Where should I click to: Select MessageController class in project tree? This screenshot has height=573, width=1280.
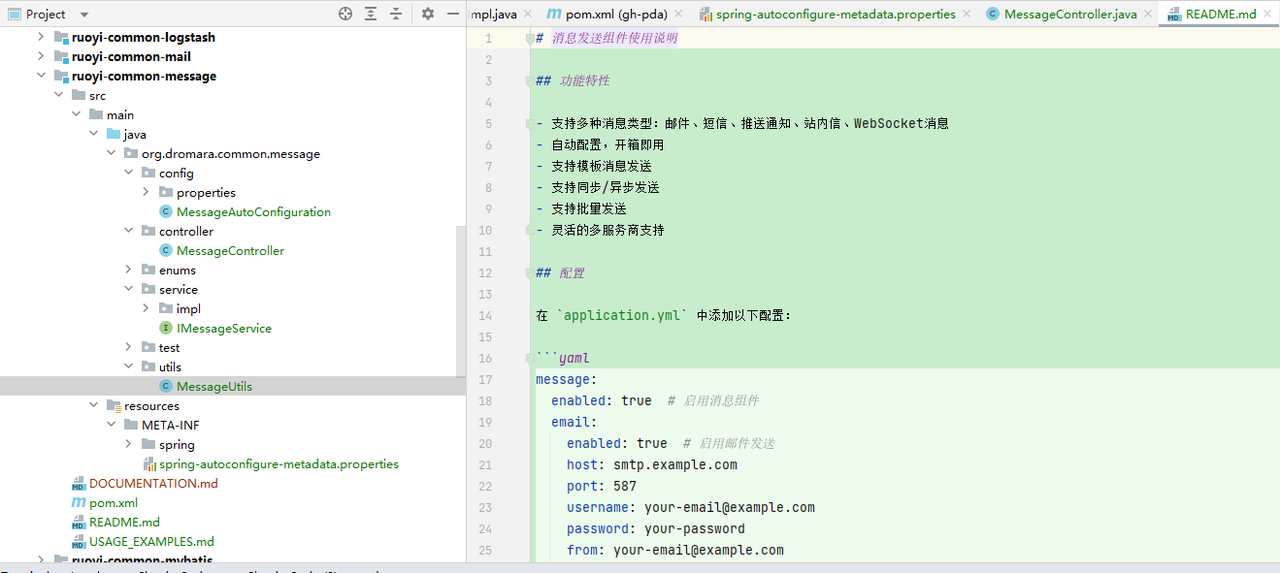pos(230,251)
